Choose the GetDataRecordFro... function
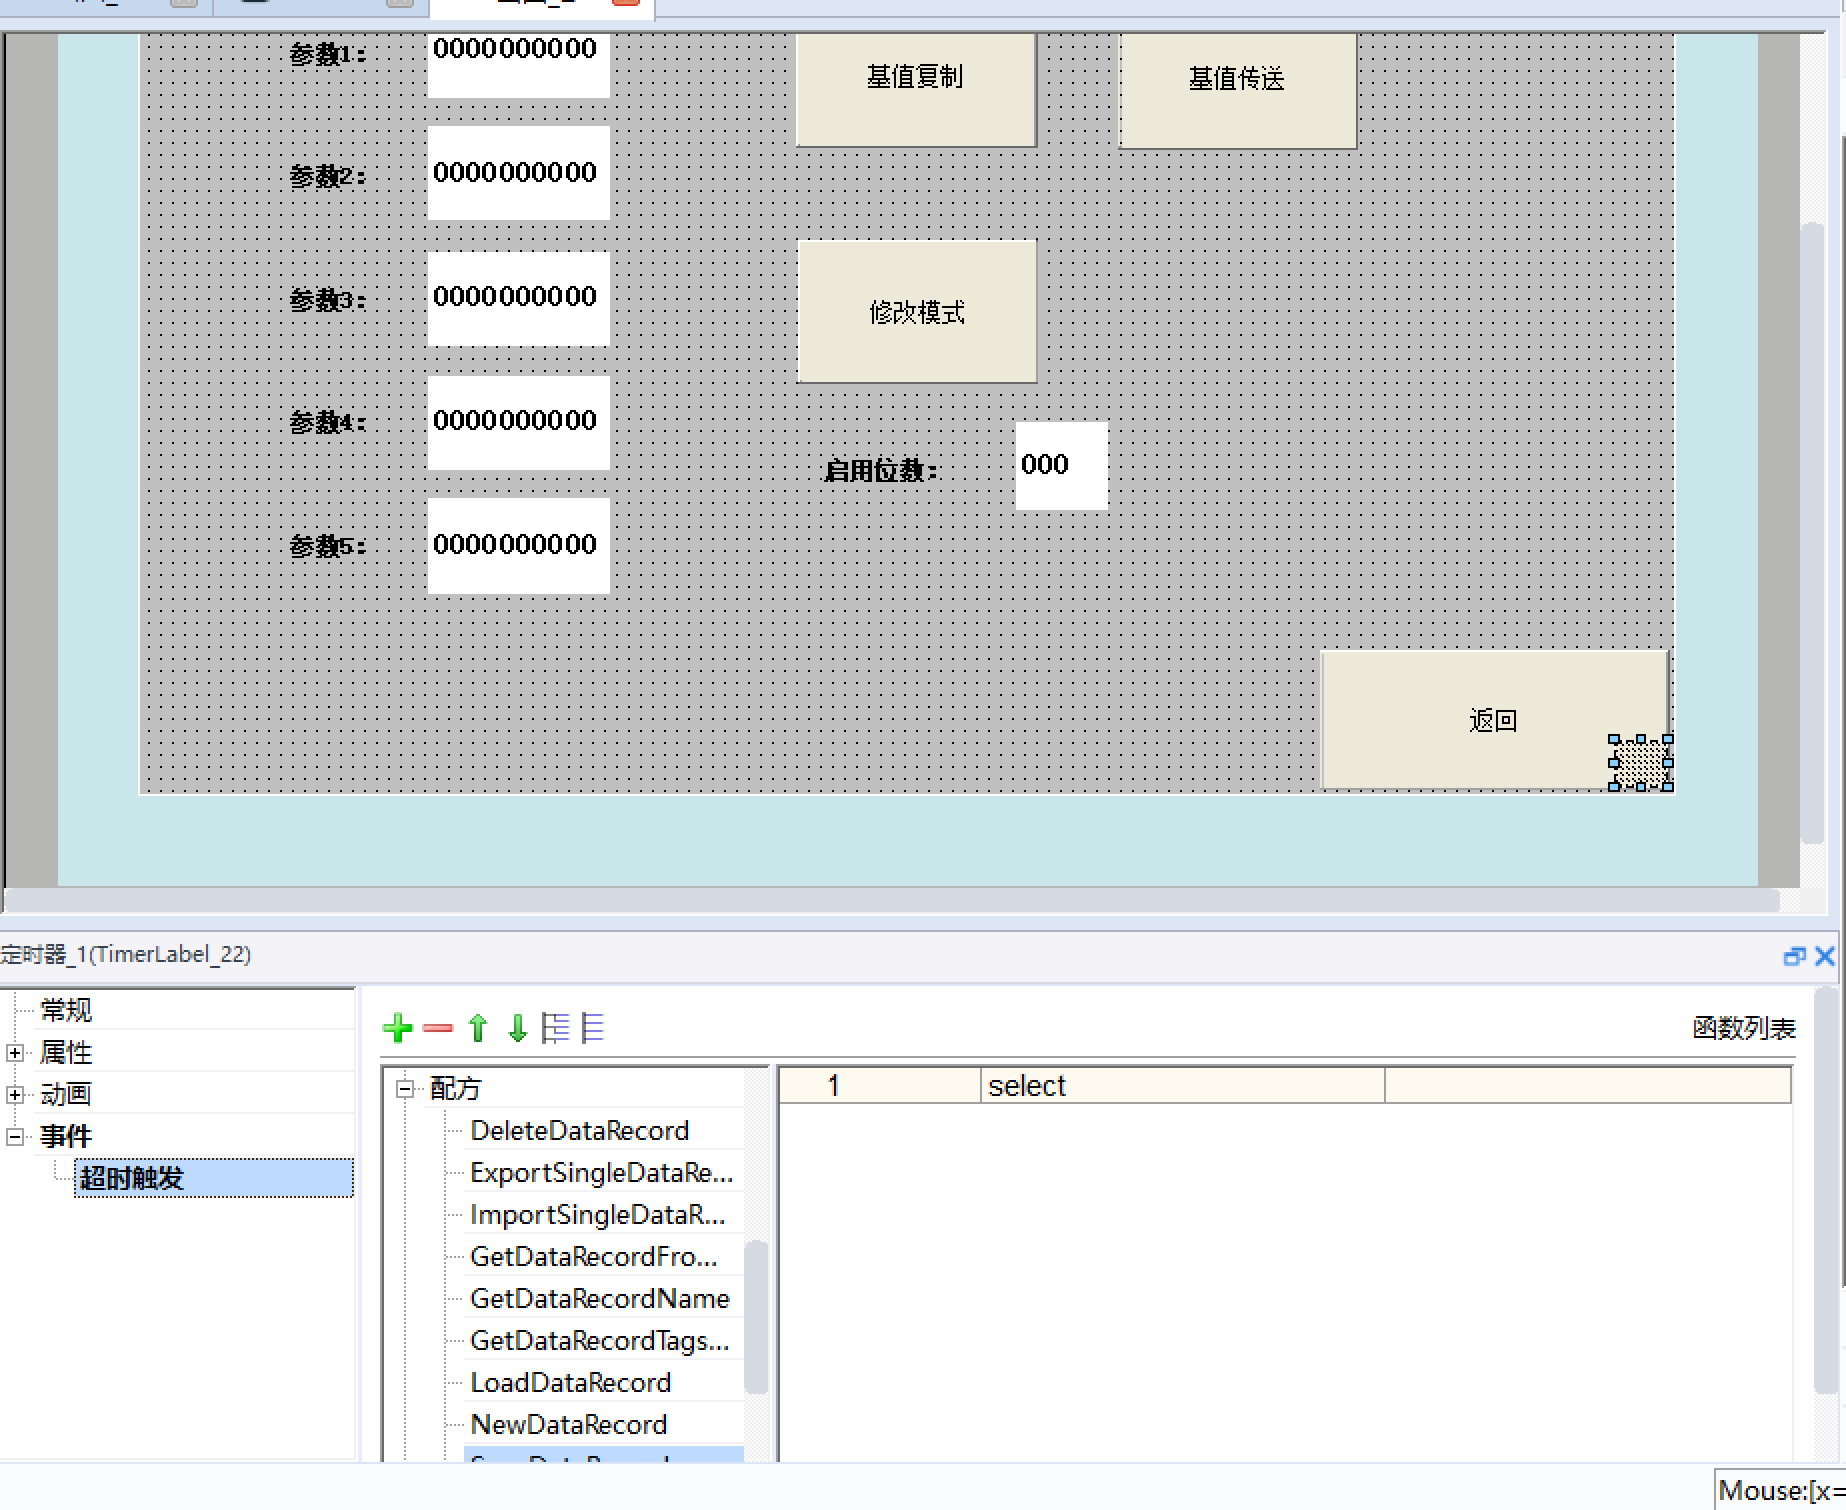 coord(594,1256)
